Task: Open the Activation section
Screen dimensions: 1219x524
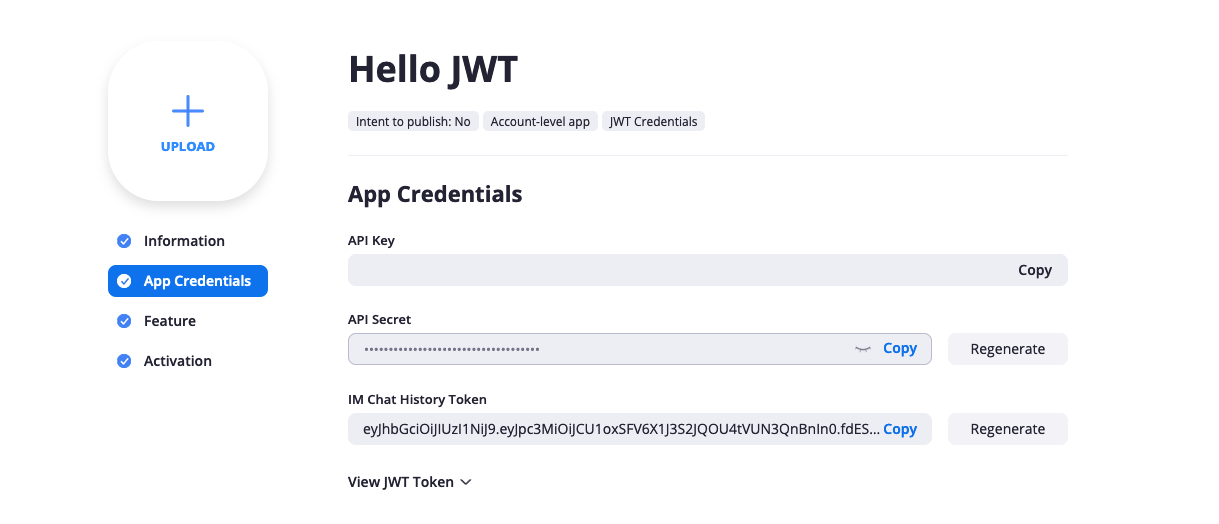Action: click(x=178, y=361)
